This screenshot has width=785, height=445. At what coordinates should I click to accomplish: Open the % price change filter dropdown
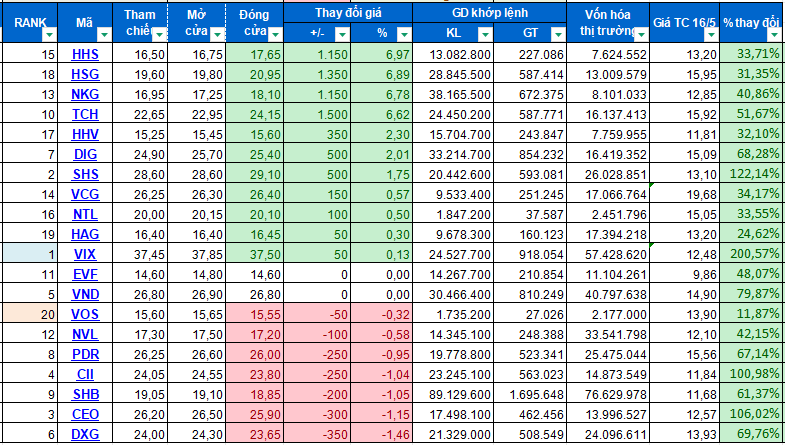pos(404,35)
